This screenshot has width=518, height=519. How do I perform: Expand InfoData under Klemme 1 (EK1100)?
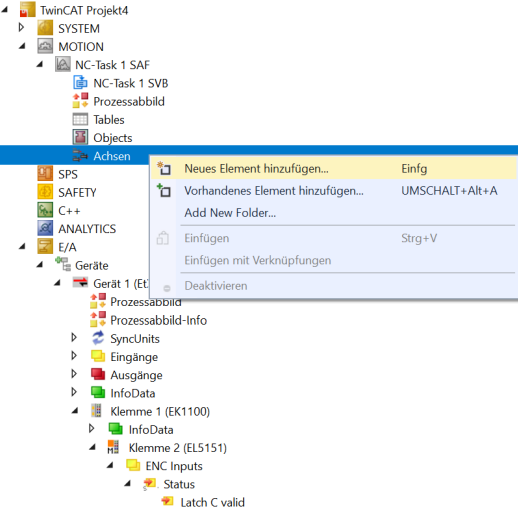click(92, 428)
